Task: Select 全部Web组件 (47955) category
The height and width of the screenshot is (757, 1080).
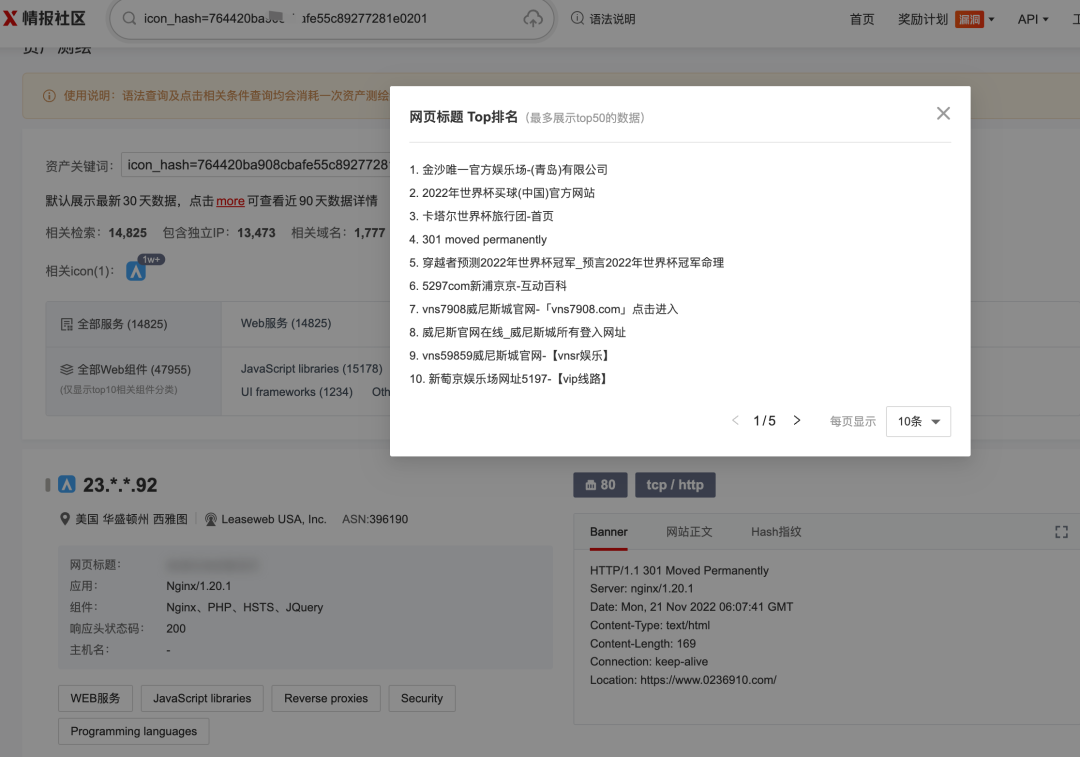Action: coord(134,370)
